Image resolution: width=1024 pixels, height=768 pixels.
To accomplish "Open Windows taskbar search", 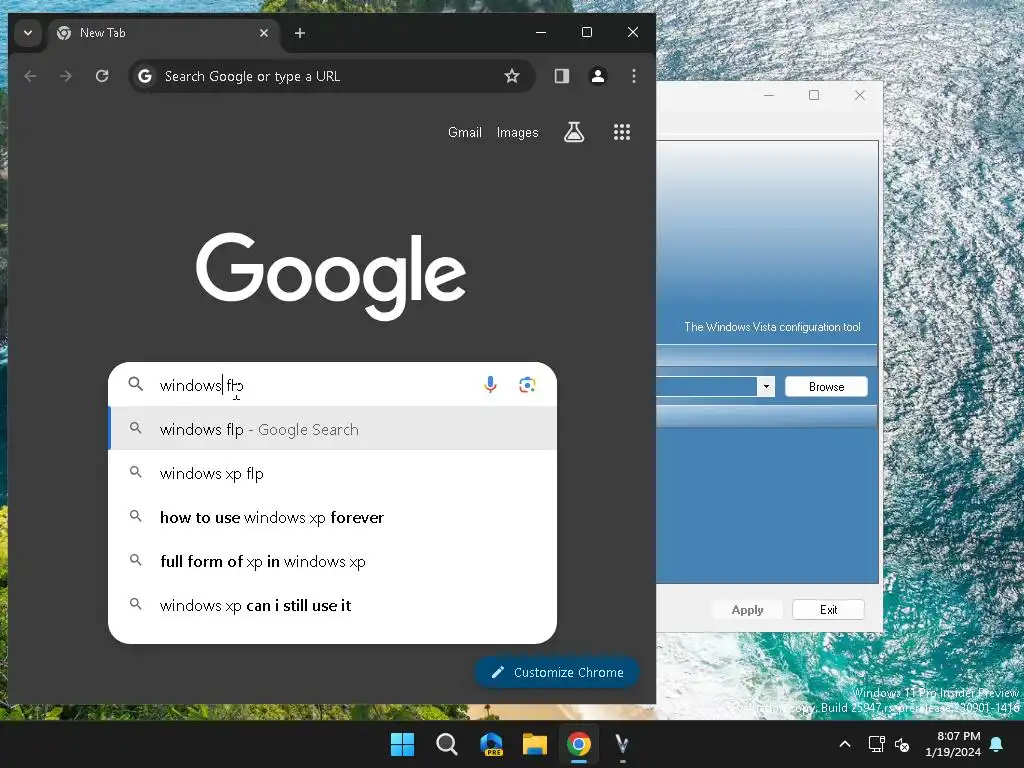I will 447,744.
